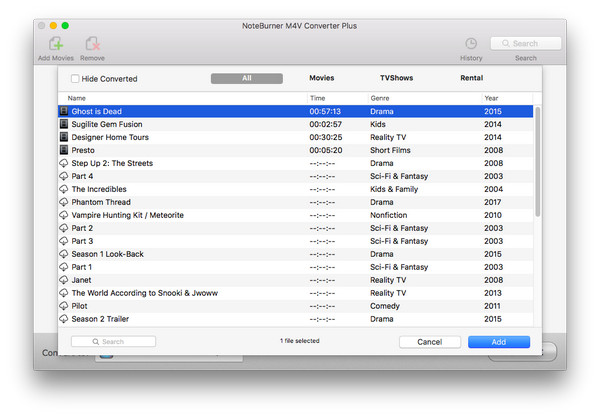Click cloud icon for Season 1 Look-Back

pos(64,254)
